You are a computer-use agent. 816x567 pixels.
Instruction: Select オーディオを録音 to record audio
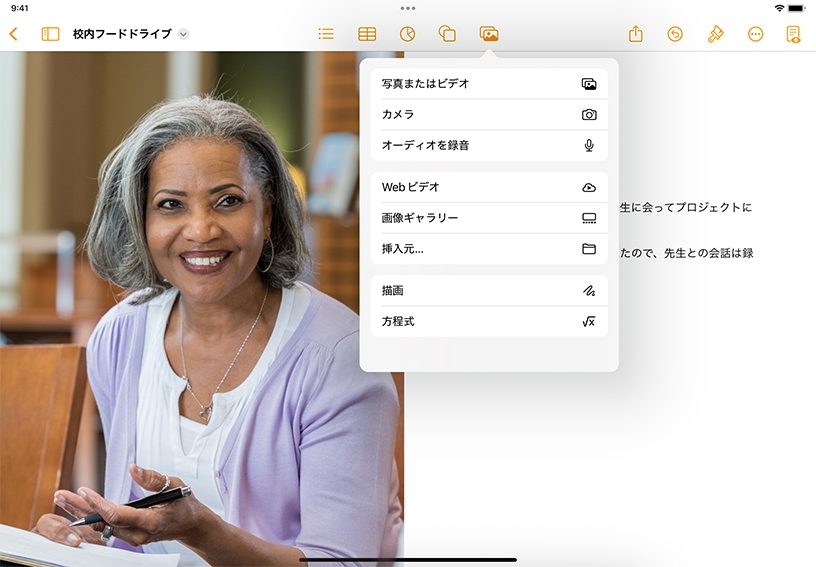[488, 145]
